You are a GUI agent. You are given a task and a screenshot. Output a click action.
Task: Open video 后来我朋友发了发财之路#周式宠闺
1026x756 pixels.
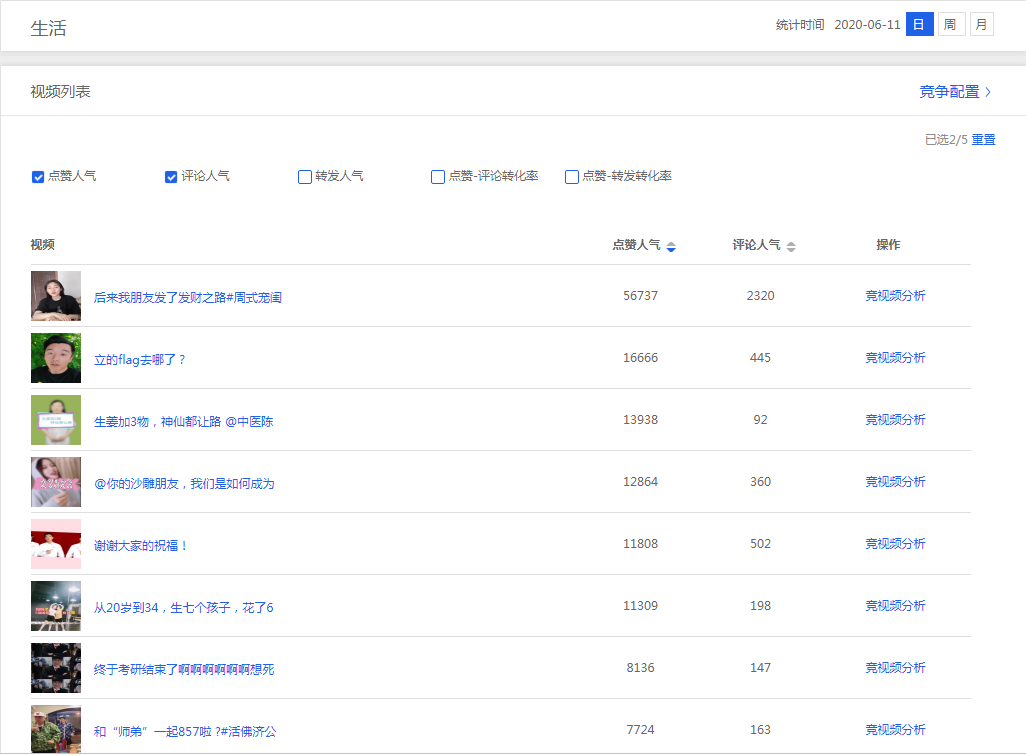pyautogui.click(x=188, y=297)
